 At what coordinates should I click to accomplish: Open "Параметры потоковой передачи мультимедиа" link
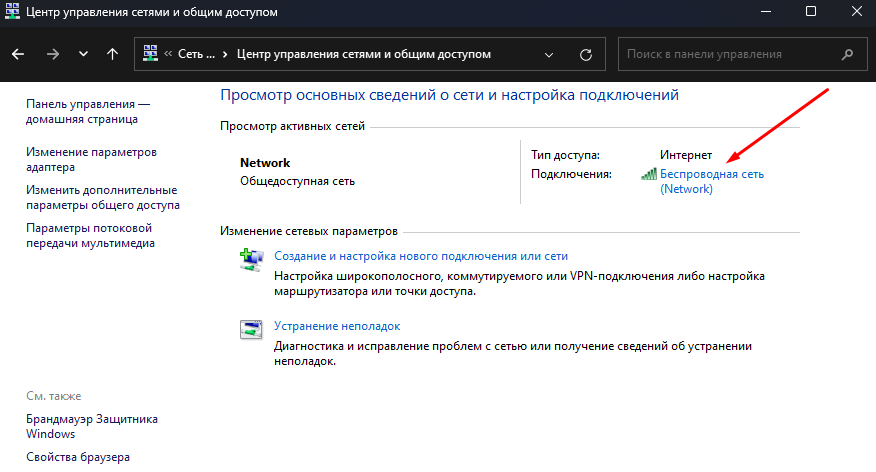(91, 235)
